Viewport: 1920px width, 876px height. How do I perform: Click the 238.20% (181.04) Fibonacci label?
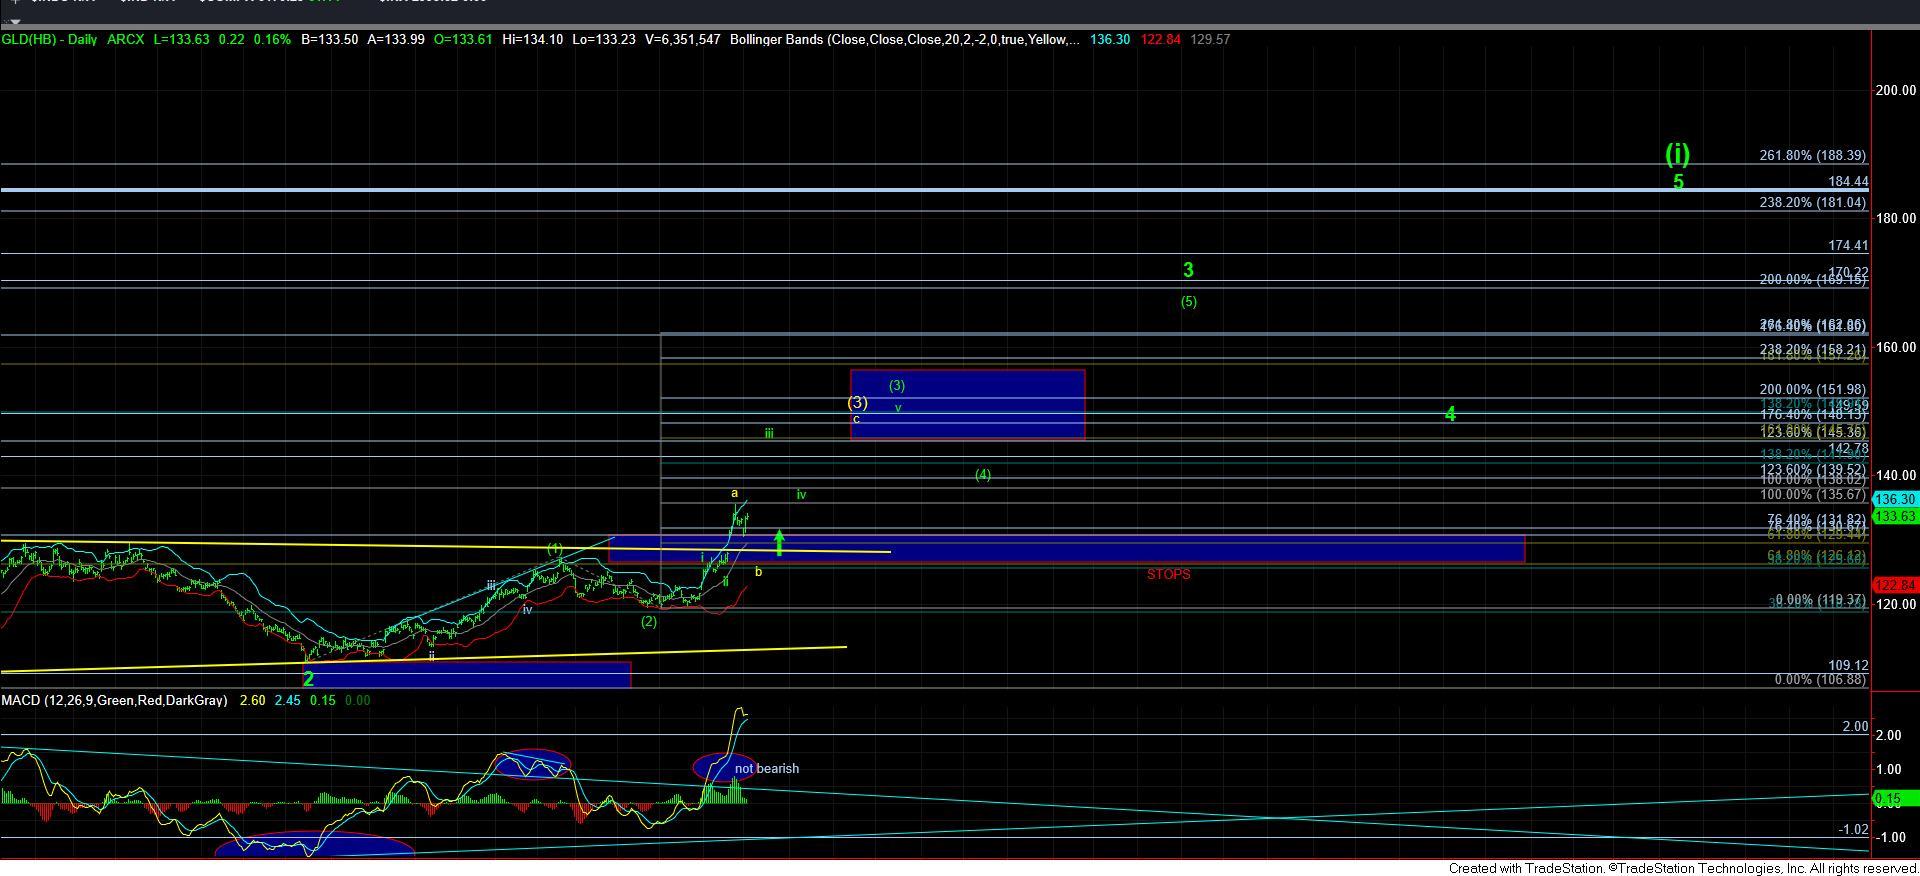pos(1812,202)
